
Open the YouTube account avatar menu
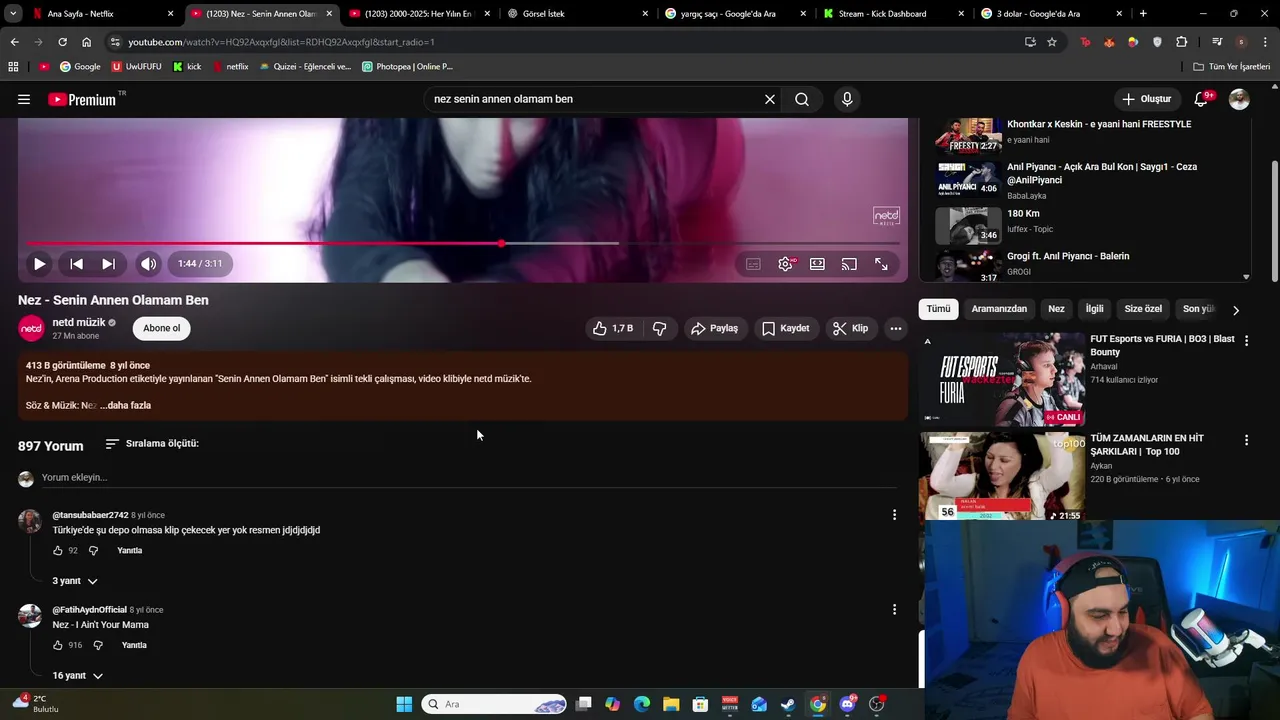click(1239, 99)
